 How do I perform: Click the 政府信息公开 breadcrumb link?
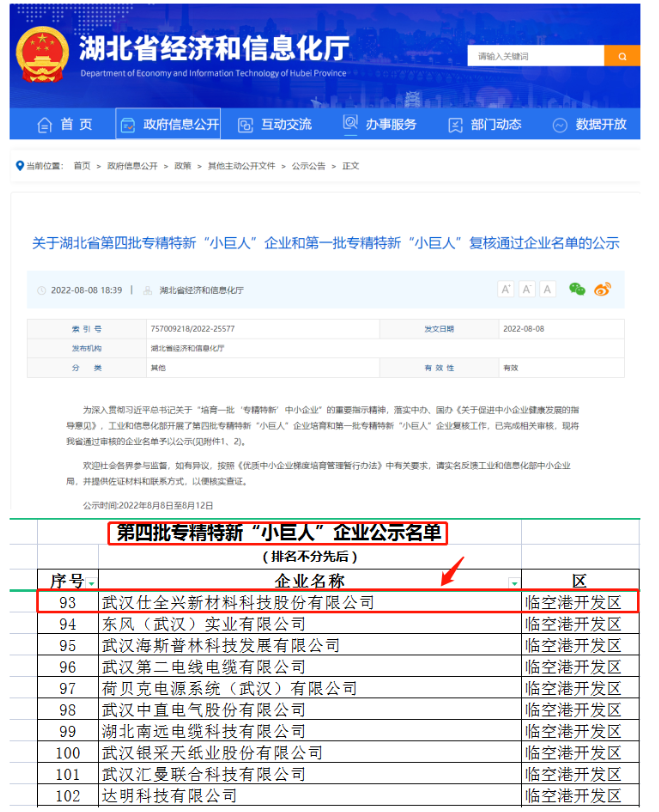(x=132, y=166)
